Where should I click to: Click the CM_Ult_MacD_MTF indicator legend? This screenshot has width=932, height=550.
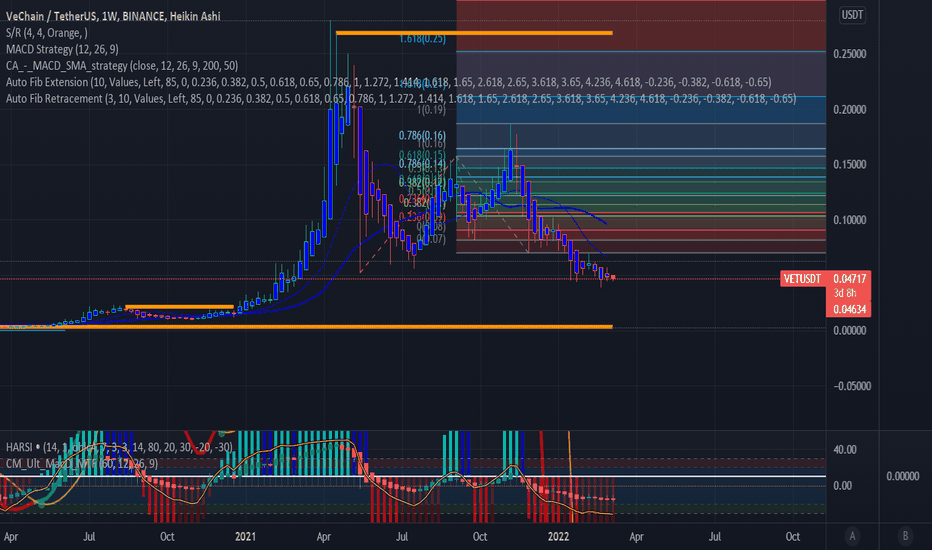click(x=81, y=463)
